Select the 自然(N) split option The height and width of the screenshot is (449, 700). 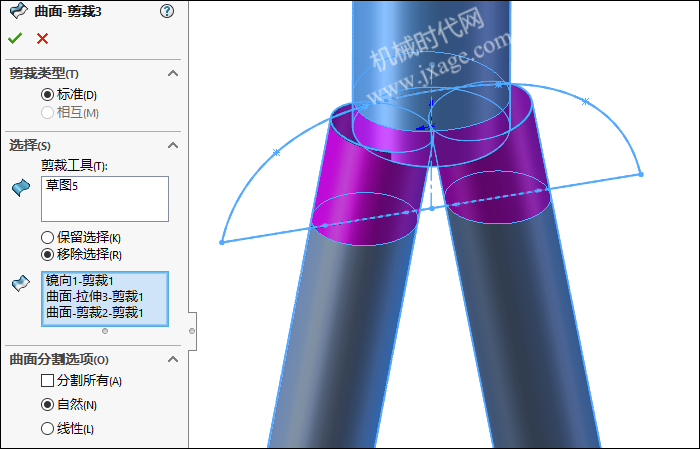coord(47,405)
